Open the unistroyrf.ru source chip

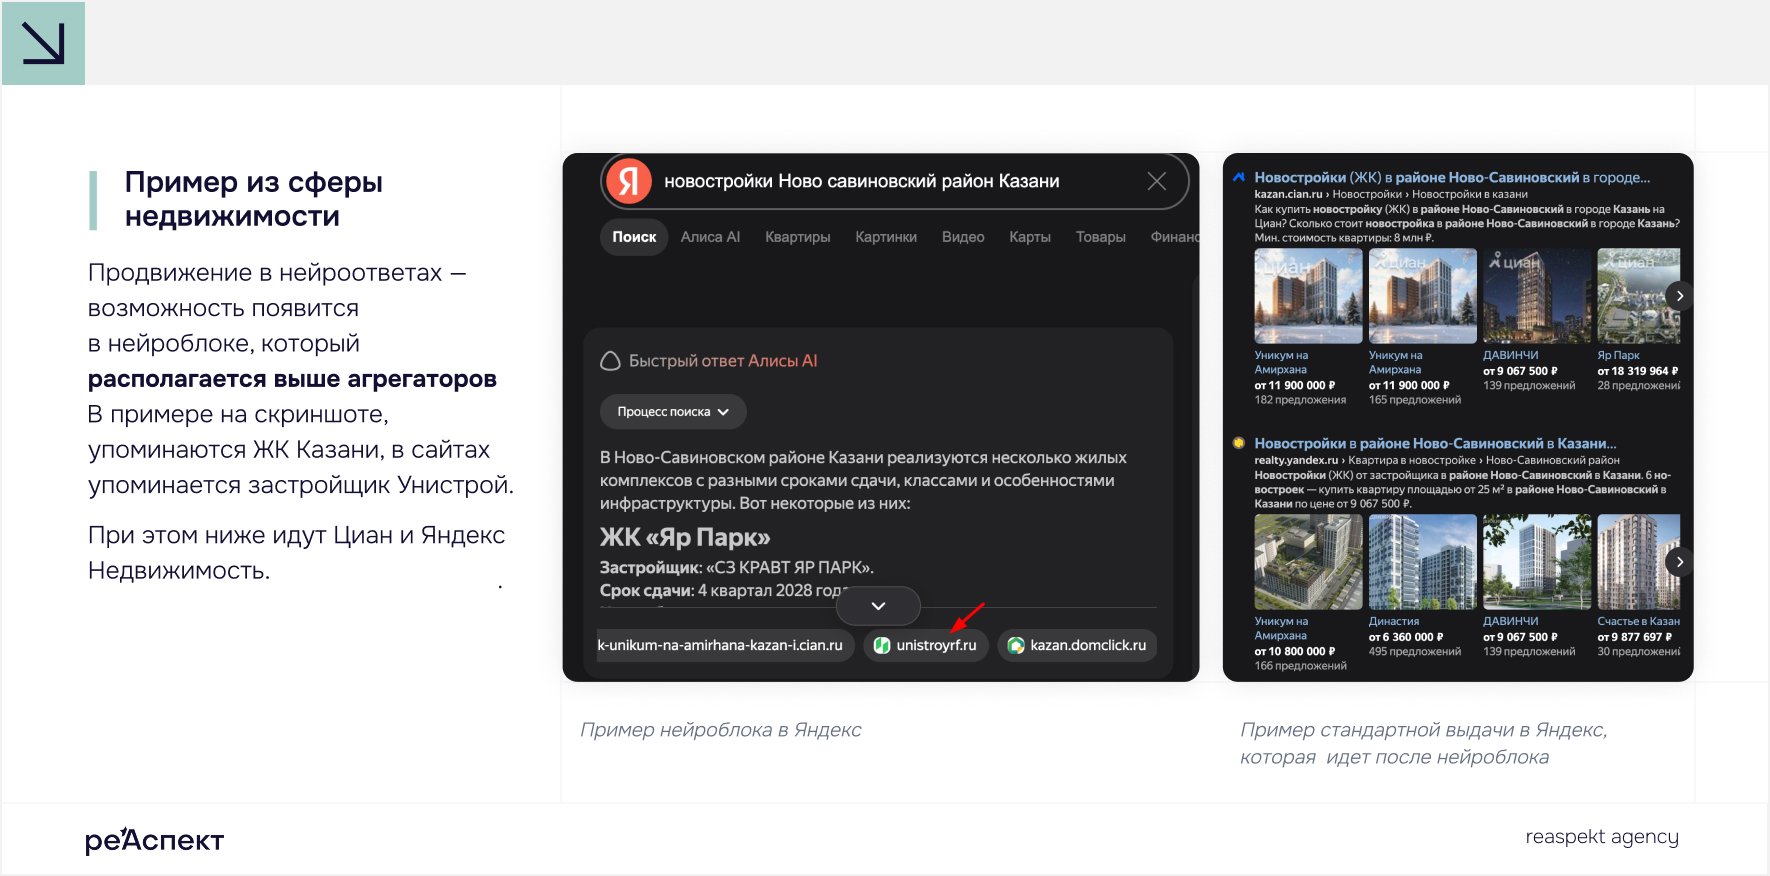pos(926,645)
